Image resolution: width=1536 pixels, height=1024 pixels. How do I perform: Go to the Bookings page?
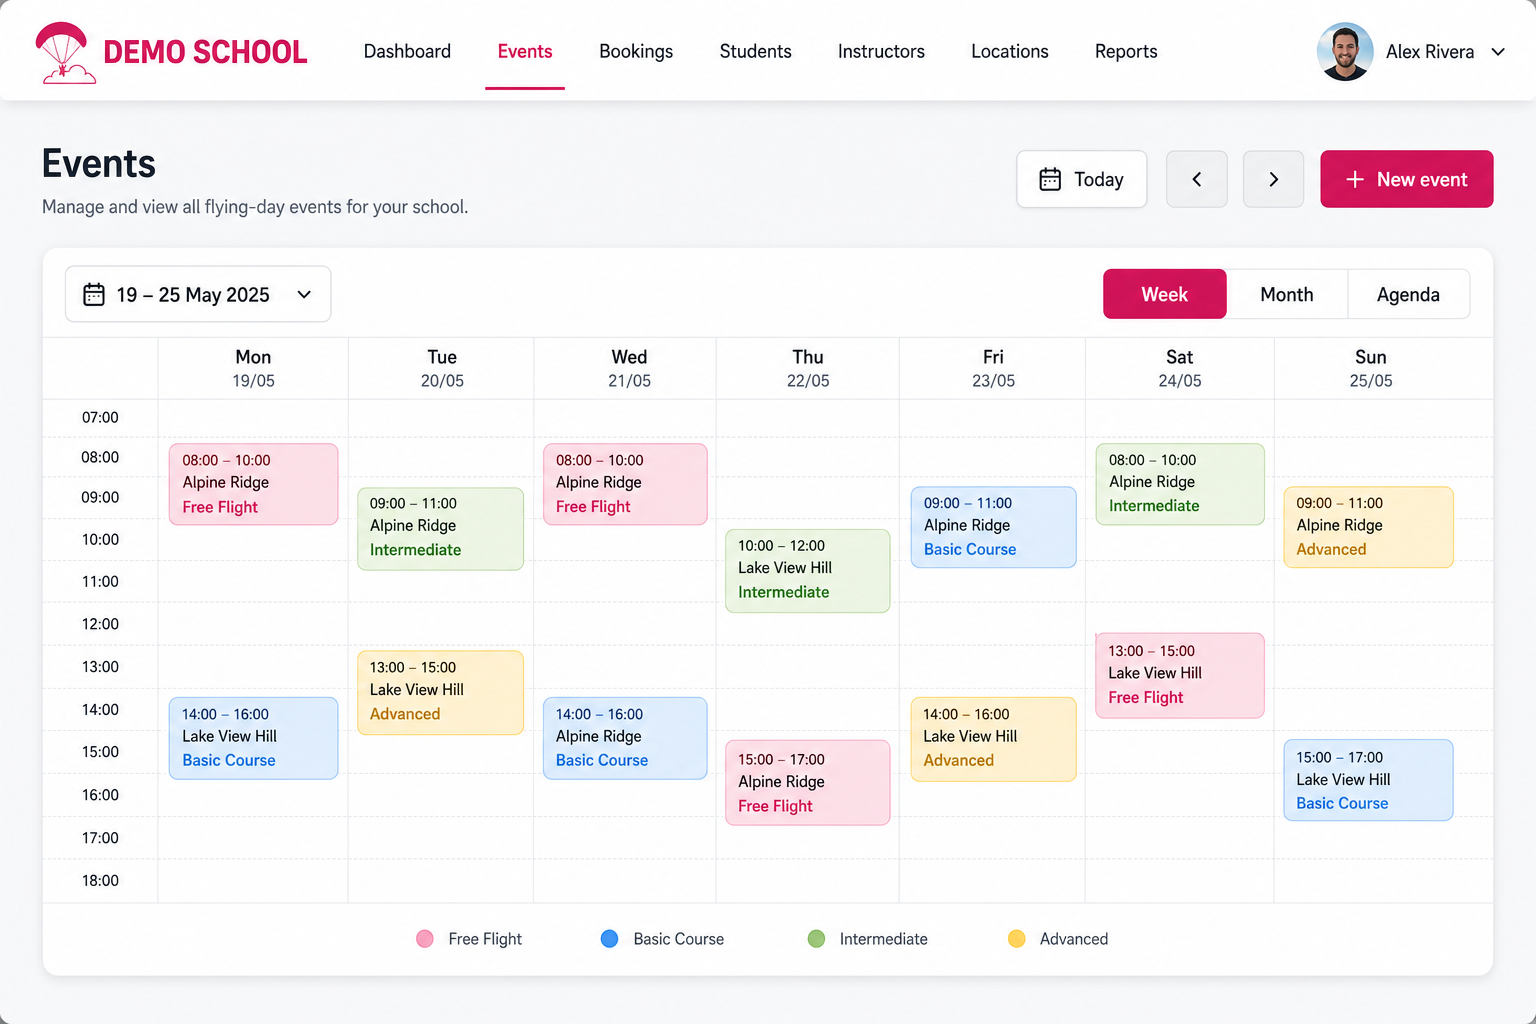pyautogui.click(x=636, y=51)
